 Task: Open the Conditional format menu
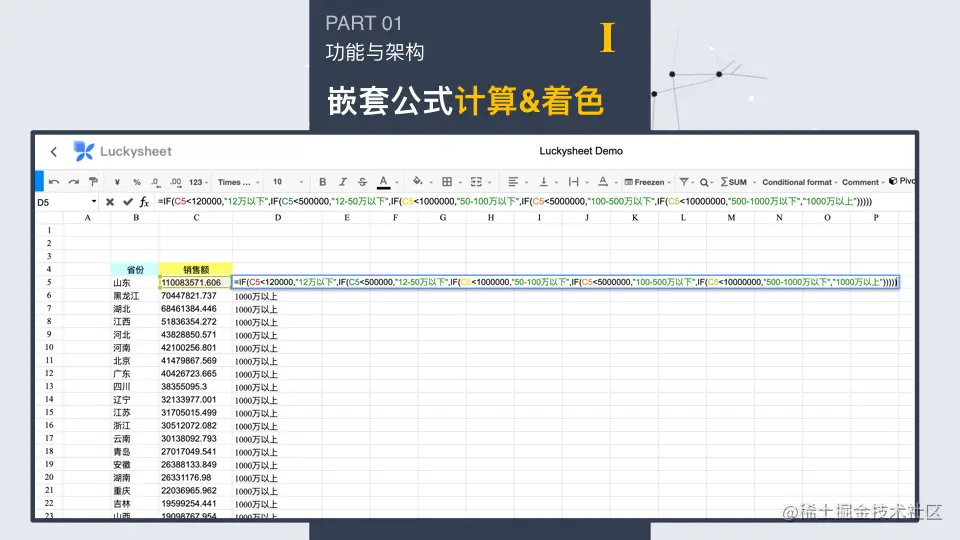pyautogui.click(x=799, y=182)
